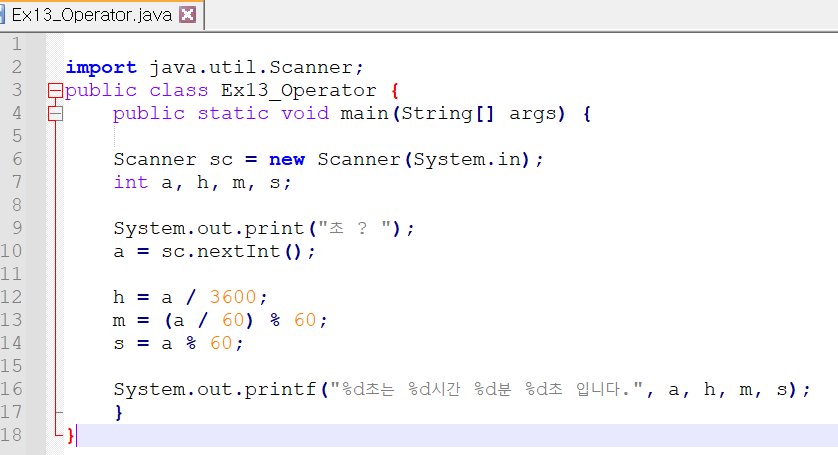
Task: Click 'void' keyword on line 4
Action: [x=305, y=113]
